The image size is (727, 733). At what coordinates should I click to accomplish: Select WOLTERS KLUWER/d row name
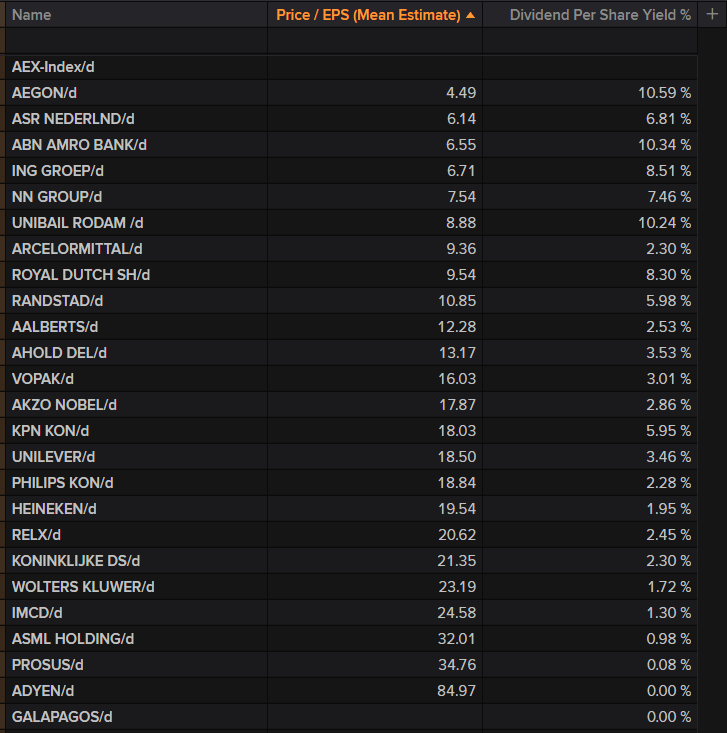click(x=83, y=587)
